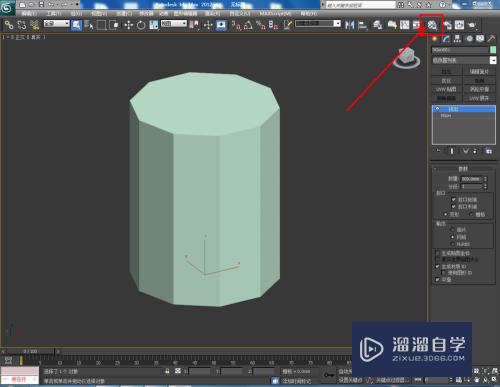Open the named selection sets dropdown
The image size is (500, 387).
coord(318,24)
